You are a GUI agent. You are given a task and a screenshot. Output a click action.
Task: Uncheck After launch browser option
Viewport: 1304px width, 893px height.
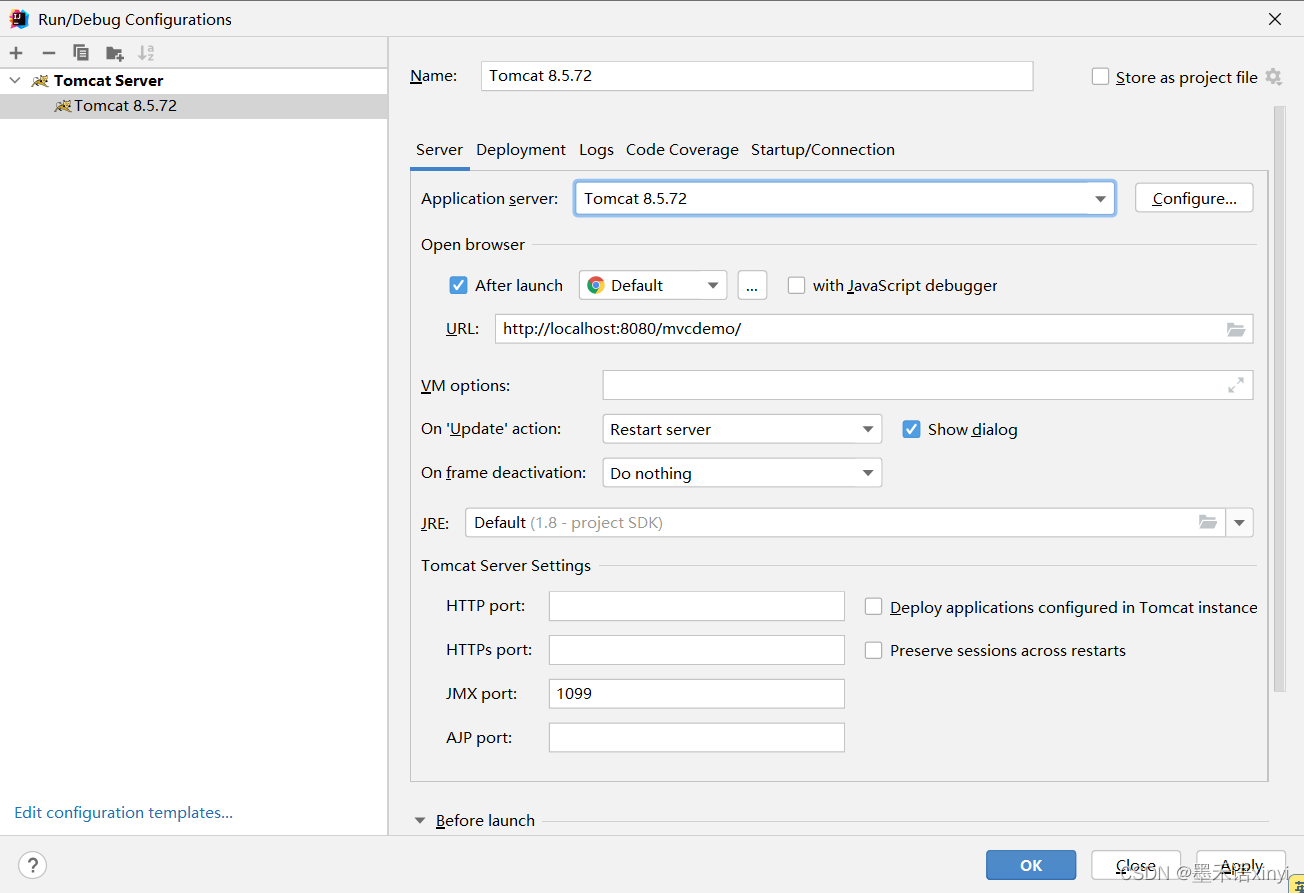tap(458, 285)
